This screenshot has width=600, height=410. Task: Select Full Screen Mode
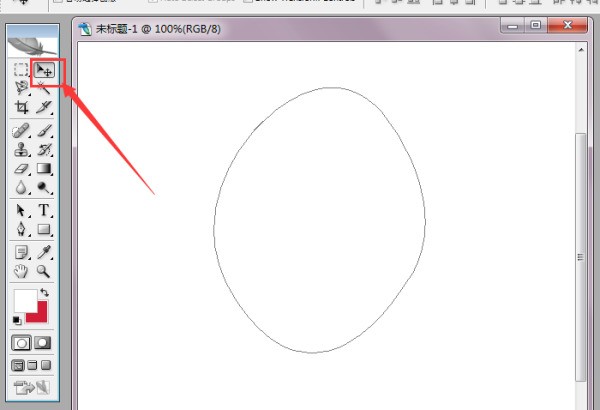pyautogui.click(x=46, y=365)
